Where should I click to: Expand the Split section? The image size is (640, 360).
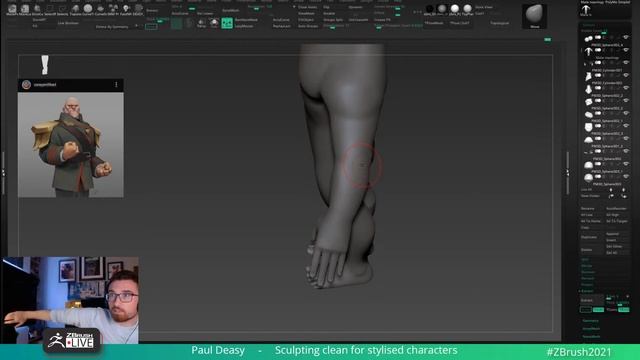click(x=584, y=260)
